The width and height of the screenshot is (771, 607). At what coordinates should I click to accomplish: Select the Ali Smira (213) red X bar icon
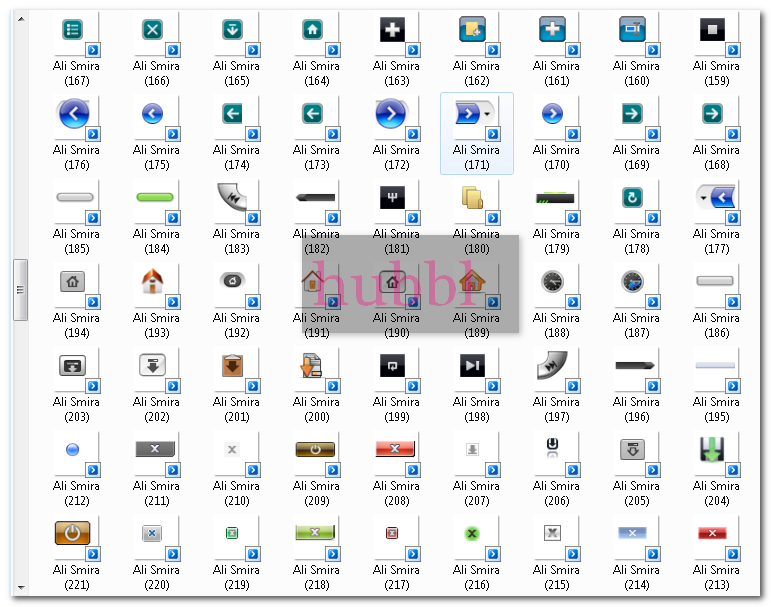click(x=712, y=533)
